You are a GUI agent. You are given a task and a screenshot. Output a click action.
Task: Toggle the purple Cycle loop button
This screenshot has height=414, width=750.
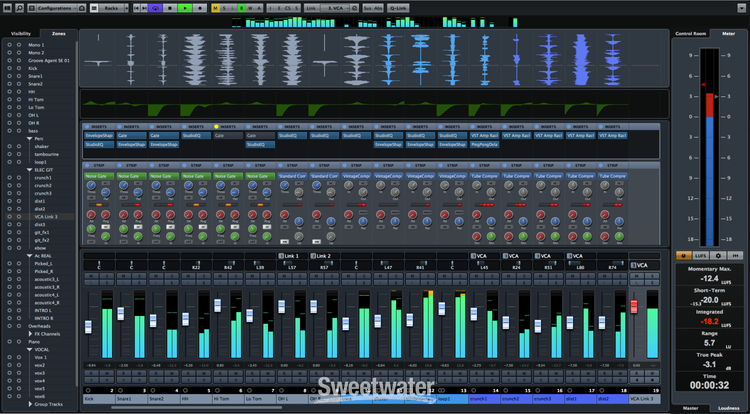(155, 7)
